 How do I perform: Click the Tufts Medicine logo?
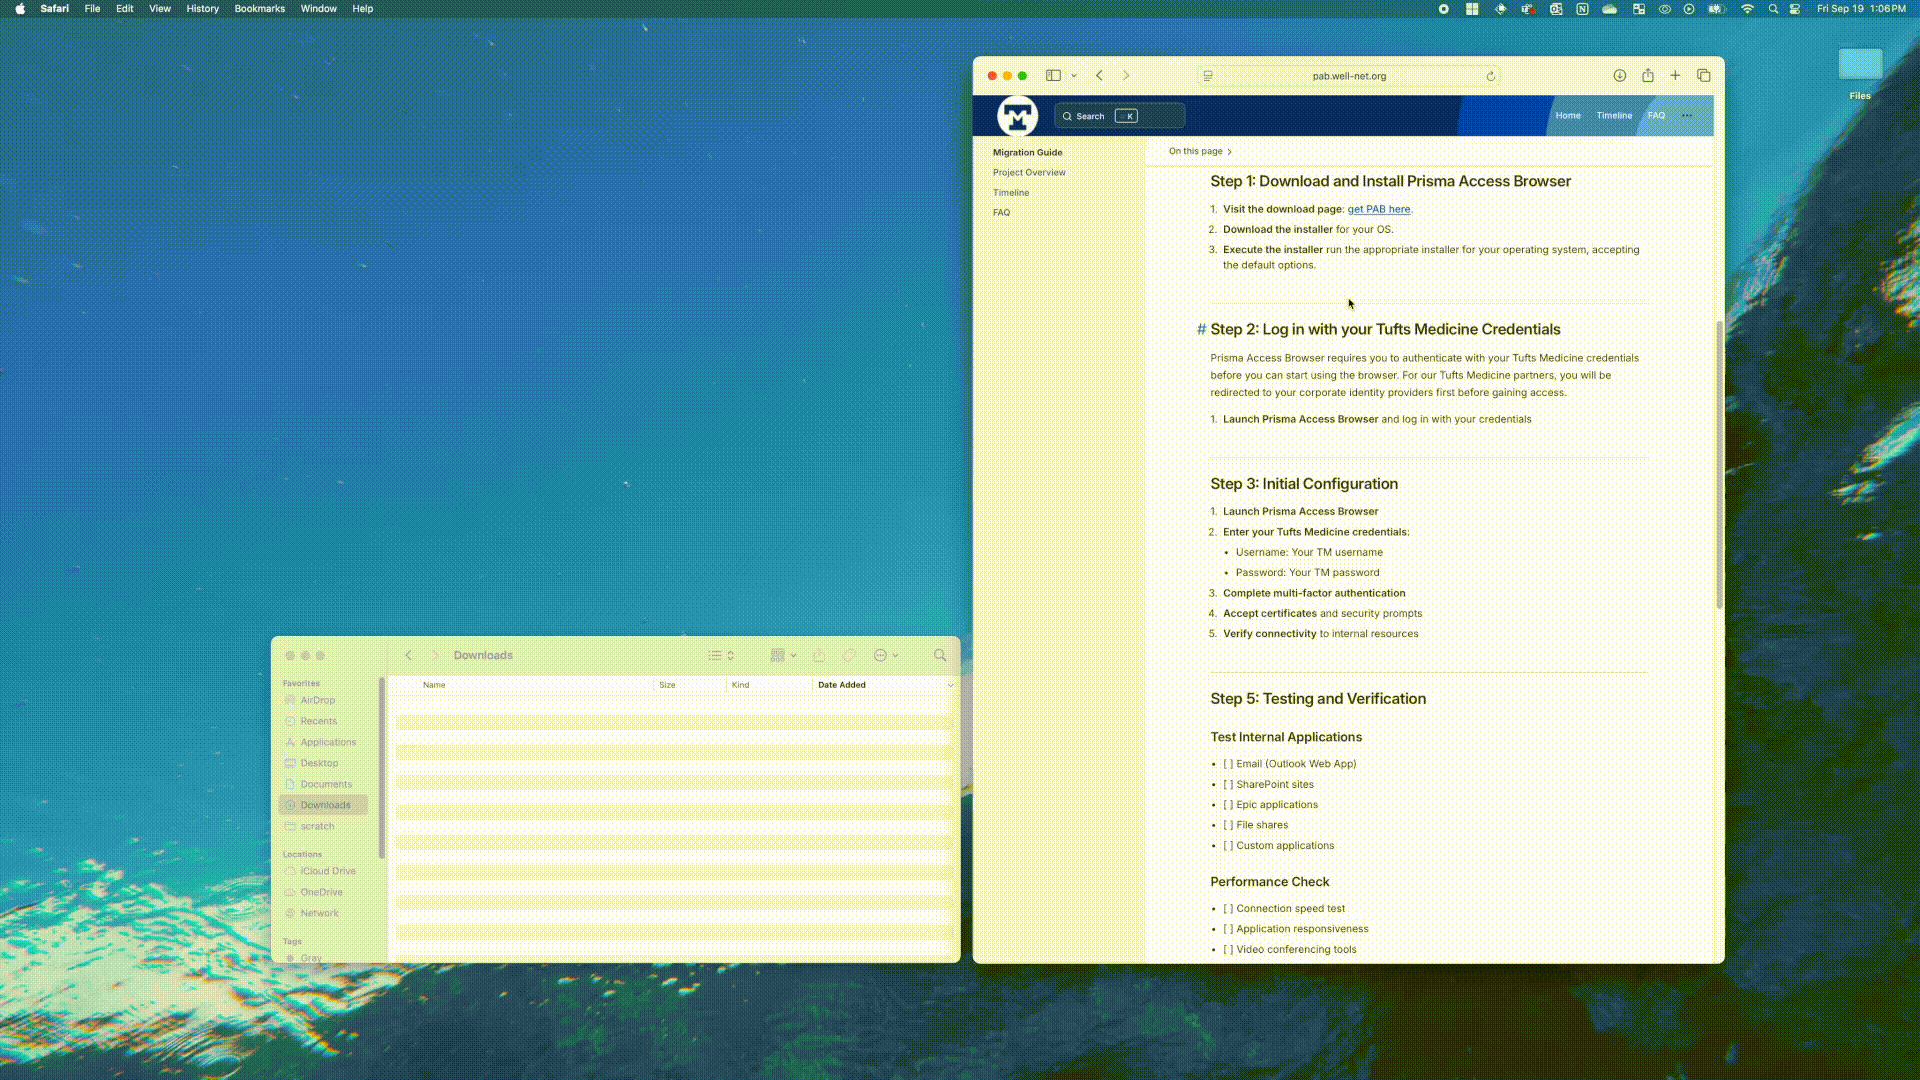pyautogui.click(x=1017, y=116)
